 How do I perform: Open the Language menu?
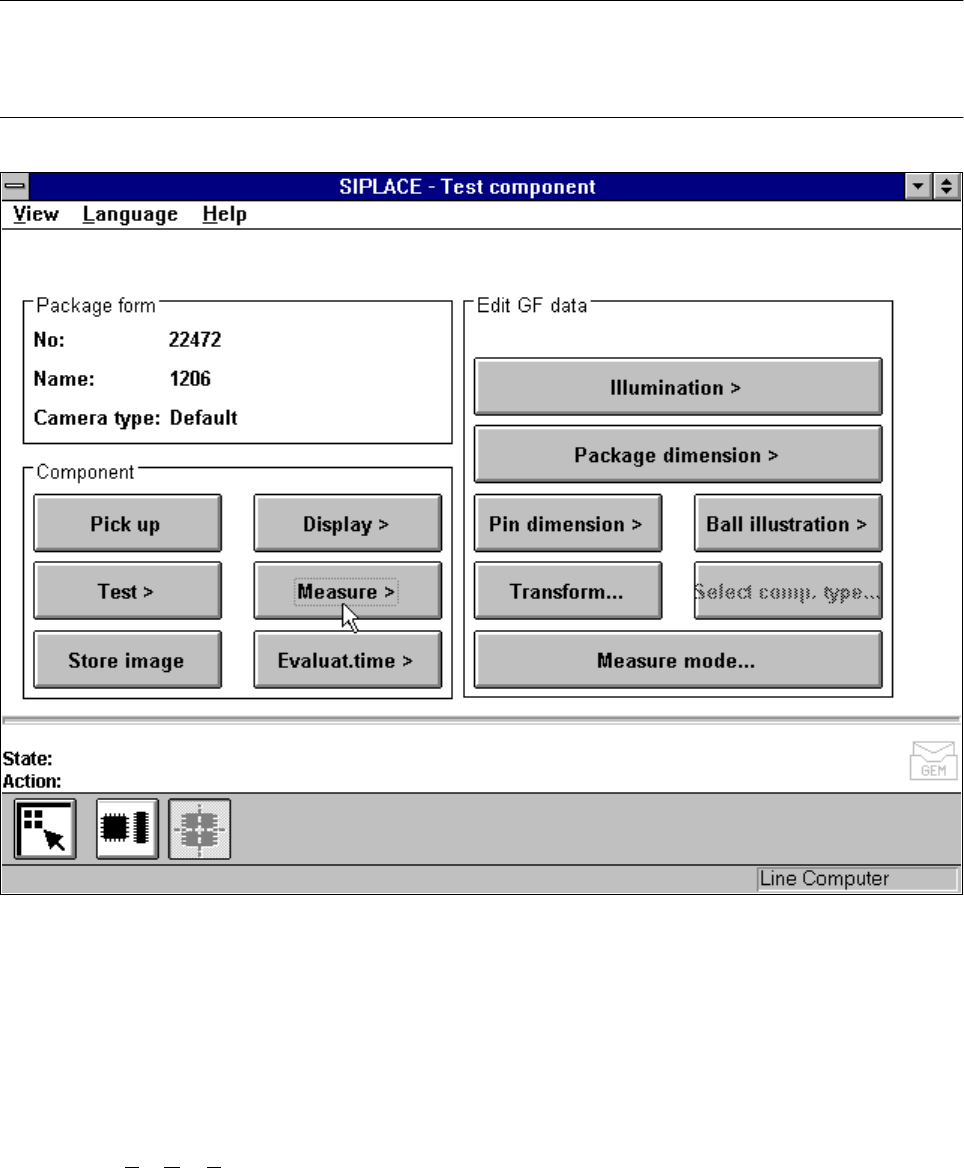coord(130,215)
